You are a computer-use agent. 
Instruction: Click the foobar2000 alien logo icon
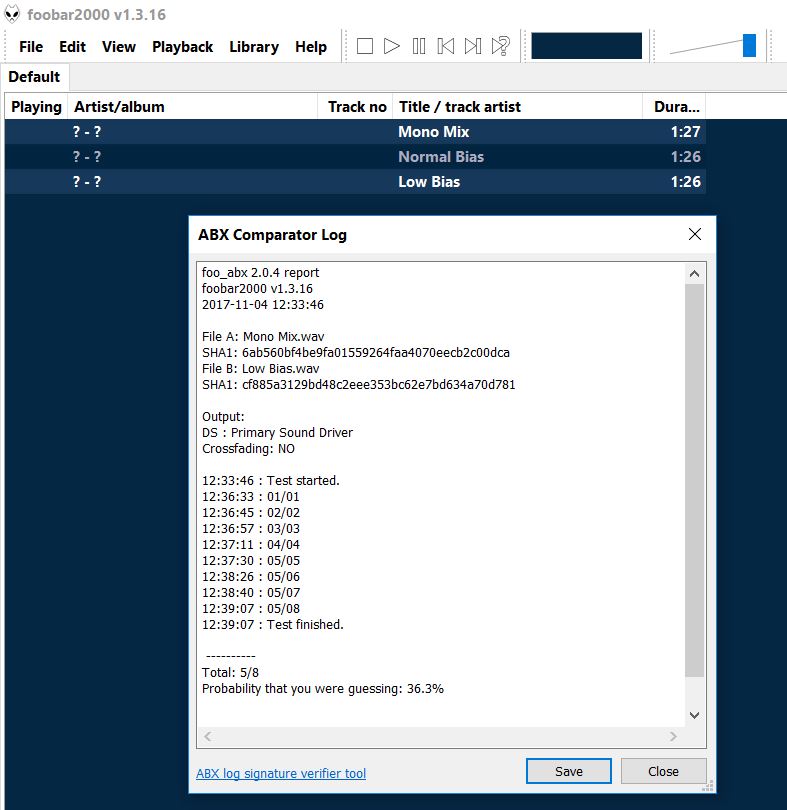pos(12,14)
